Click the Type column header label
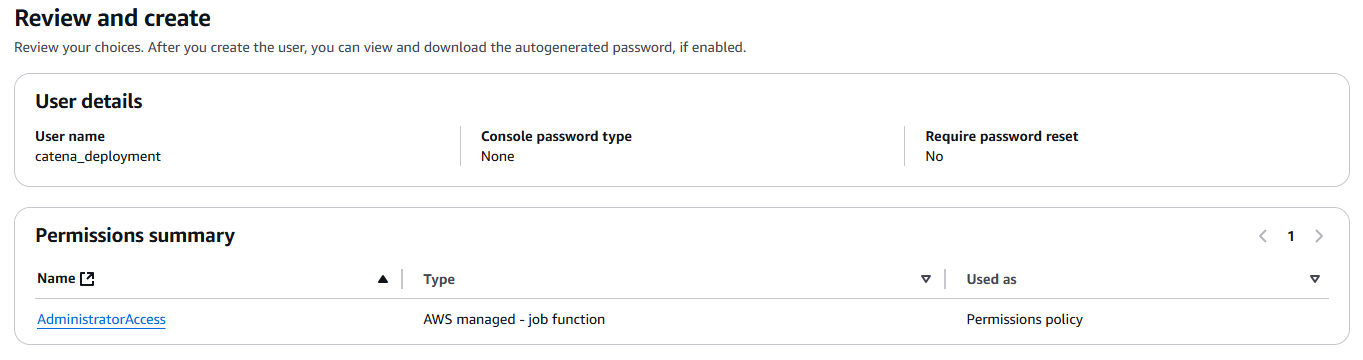 pos(439,280)
